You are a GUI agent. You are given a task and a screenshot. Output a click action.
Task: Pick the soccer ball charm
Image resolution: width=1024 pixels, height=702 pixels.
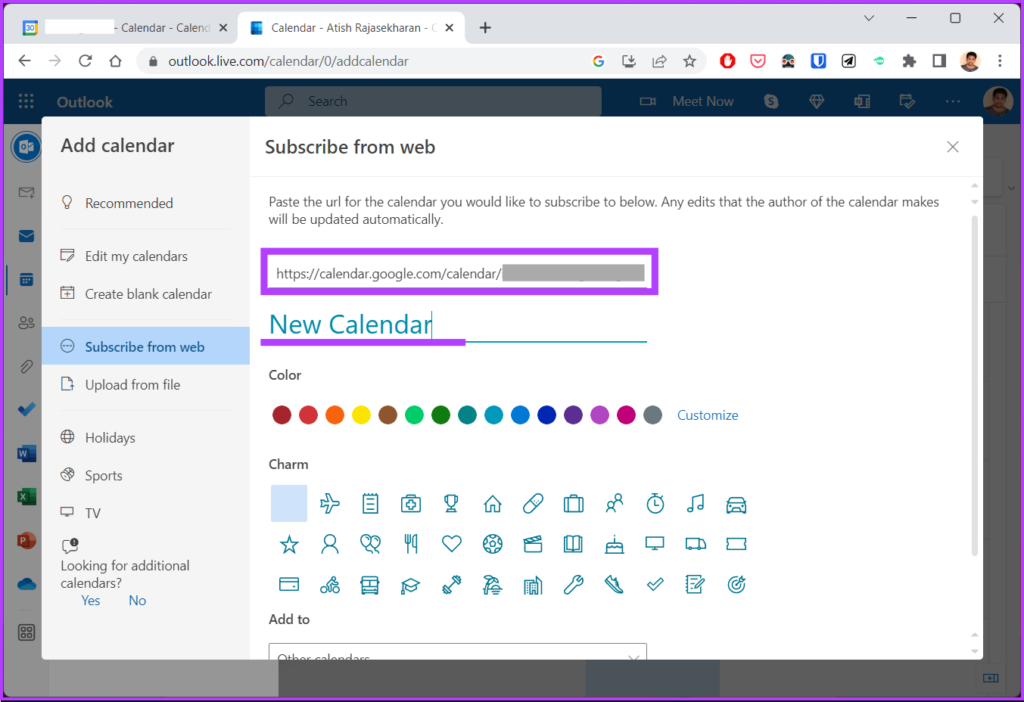click(x=492, y=544)
